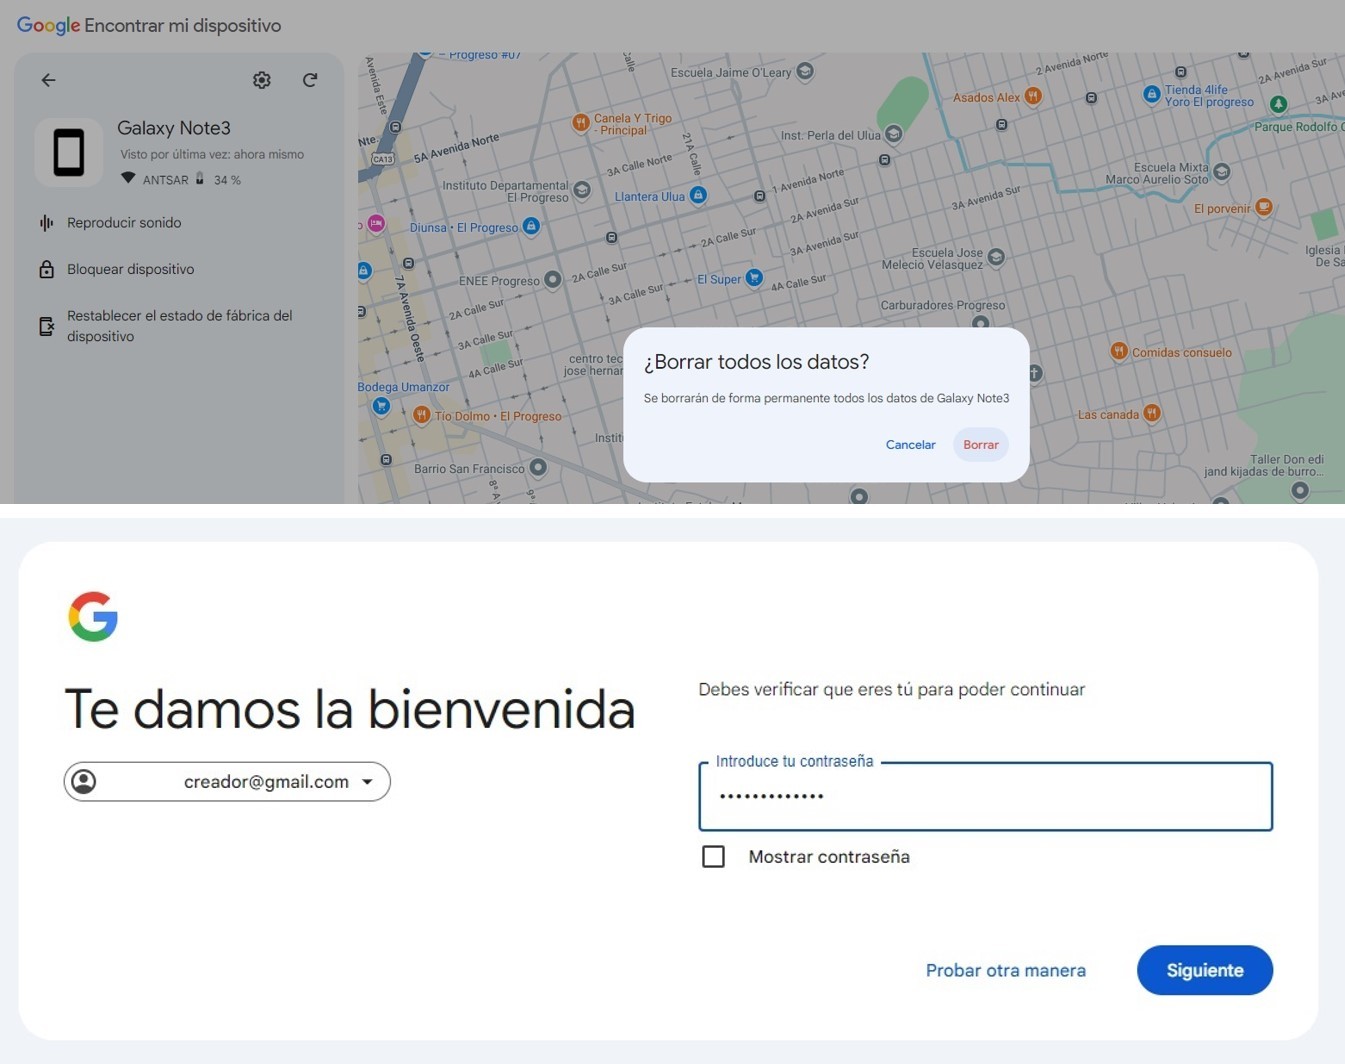Image resolution: width=1345 pixels, height=1064 pixels.
Task: Cancel the erase data dialog
Action: pos(910,445)
